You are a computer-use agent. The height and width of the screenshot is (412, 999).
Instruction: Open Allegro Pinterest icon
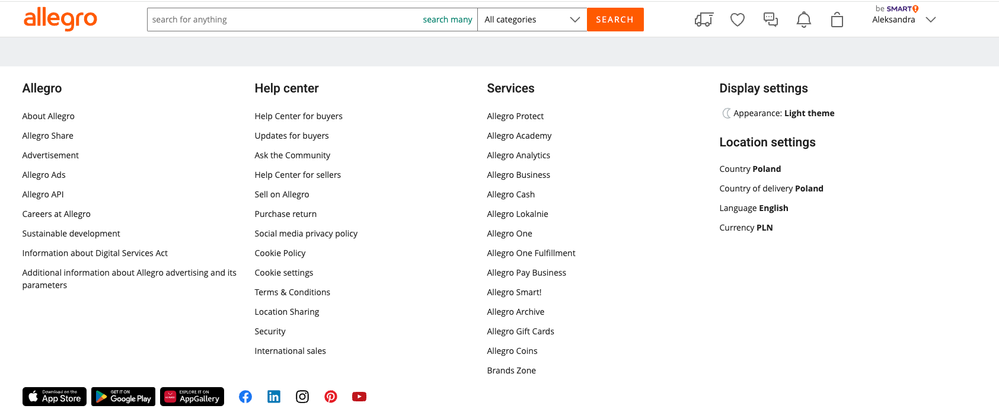(x=331, y=397)
